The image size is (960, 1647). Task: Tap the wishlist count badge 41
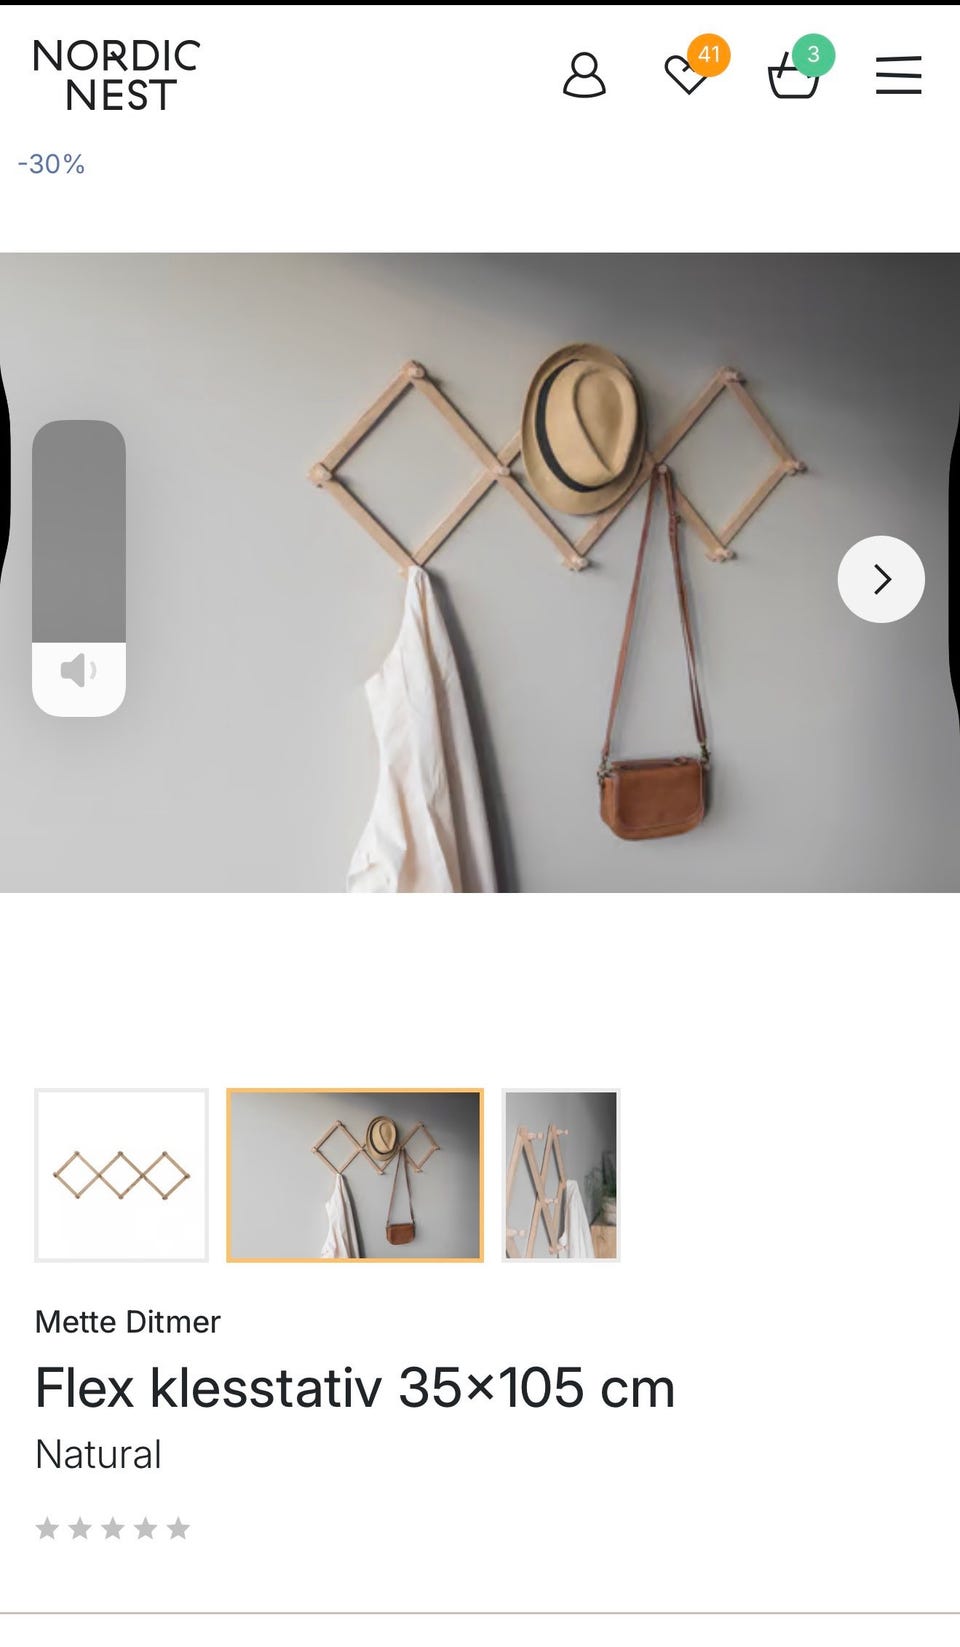(x=709, y=54)
